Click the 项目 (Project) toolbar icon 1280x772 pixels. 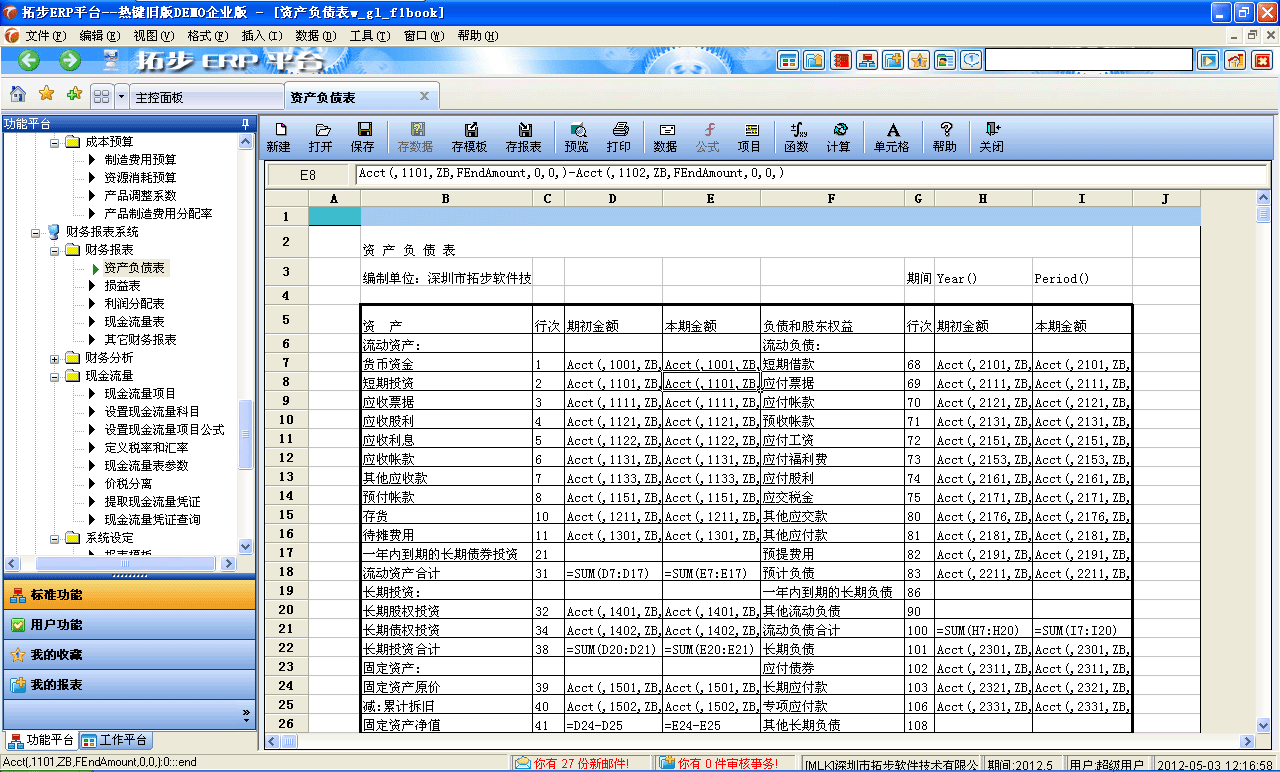point(751,135)
